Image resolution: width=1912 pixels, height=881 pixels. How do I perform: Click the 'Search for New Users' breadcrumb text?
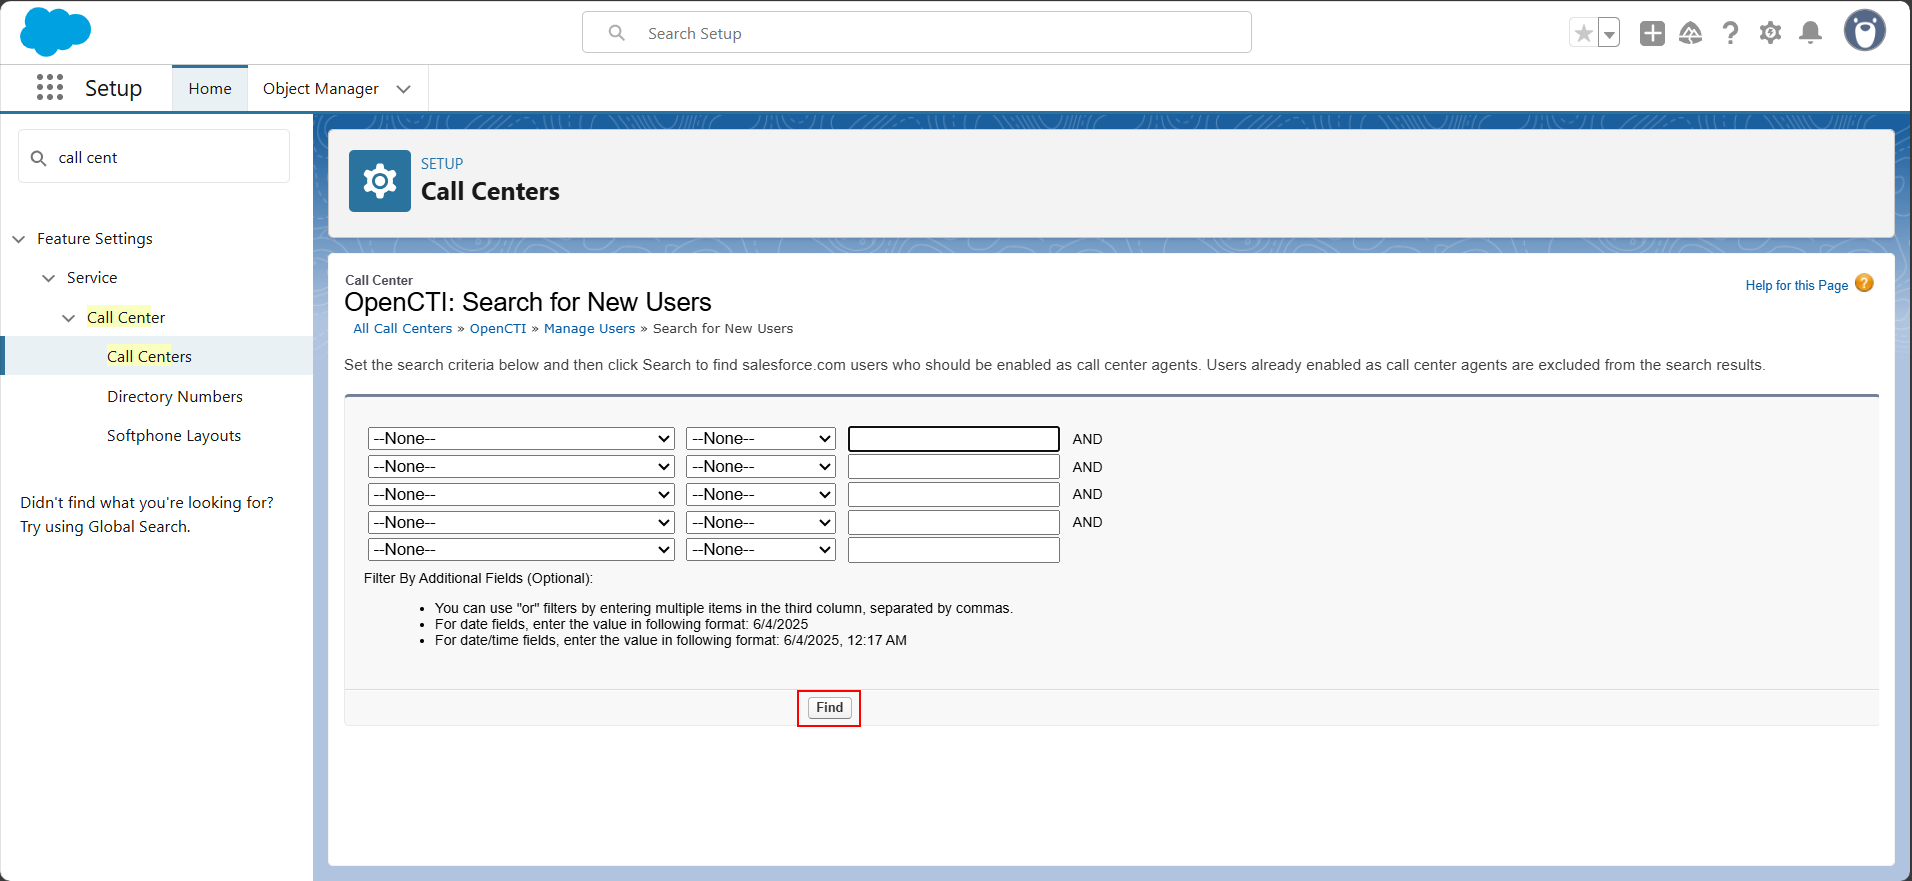tap(723, 329)
